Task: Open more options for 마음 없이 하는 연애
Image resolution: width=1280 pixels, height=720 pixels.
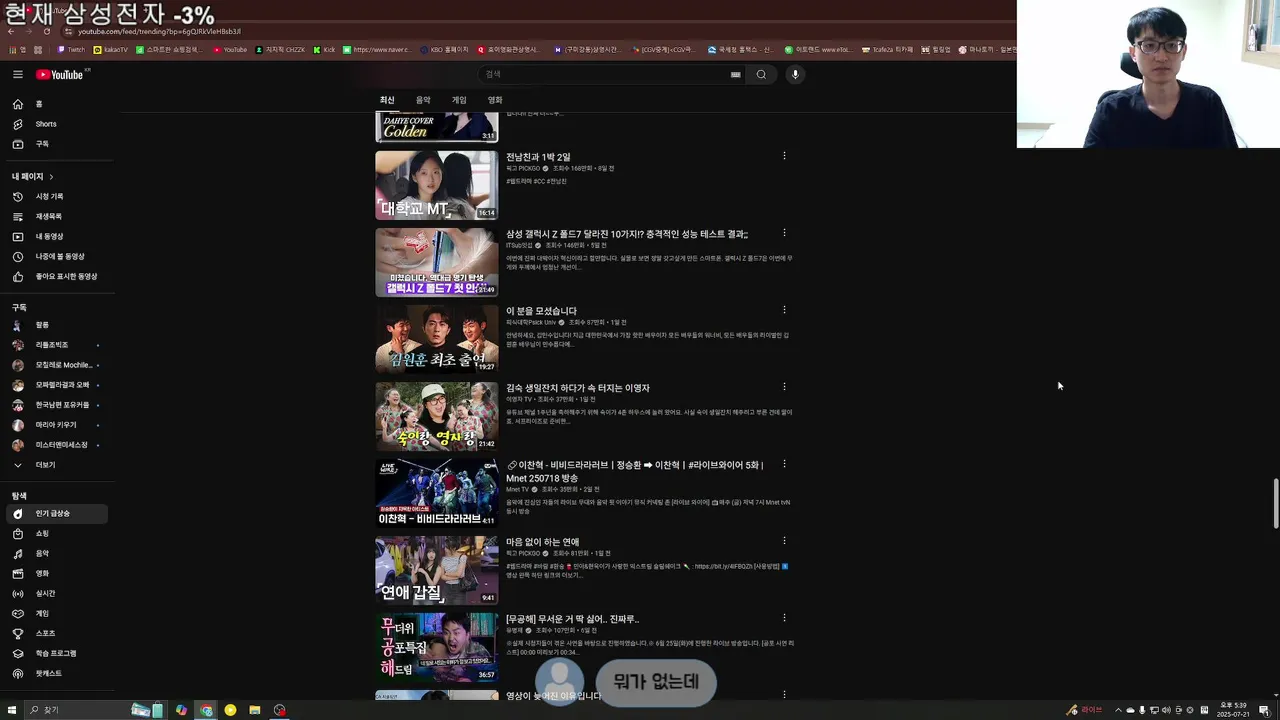Action: coord(784,541)
